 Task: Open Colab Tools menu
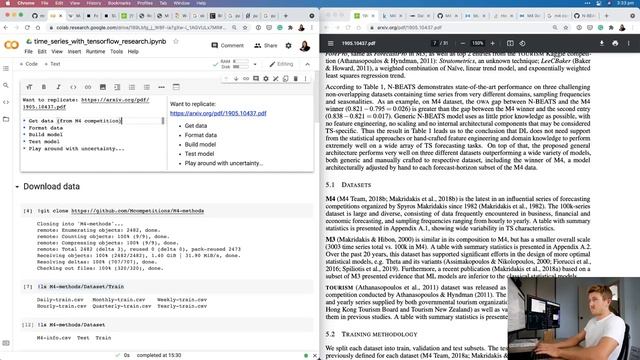pyautogui.click(x=116, y=52)
